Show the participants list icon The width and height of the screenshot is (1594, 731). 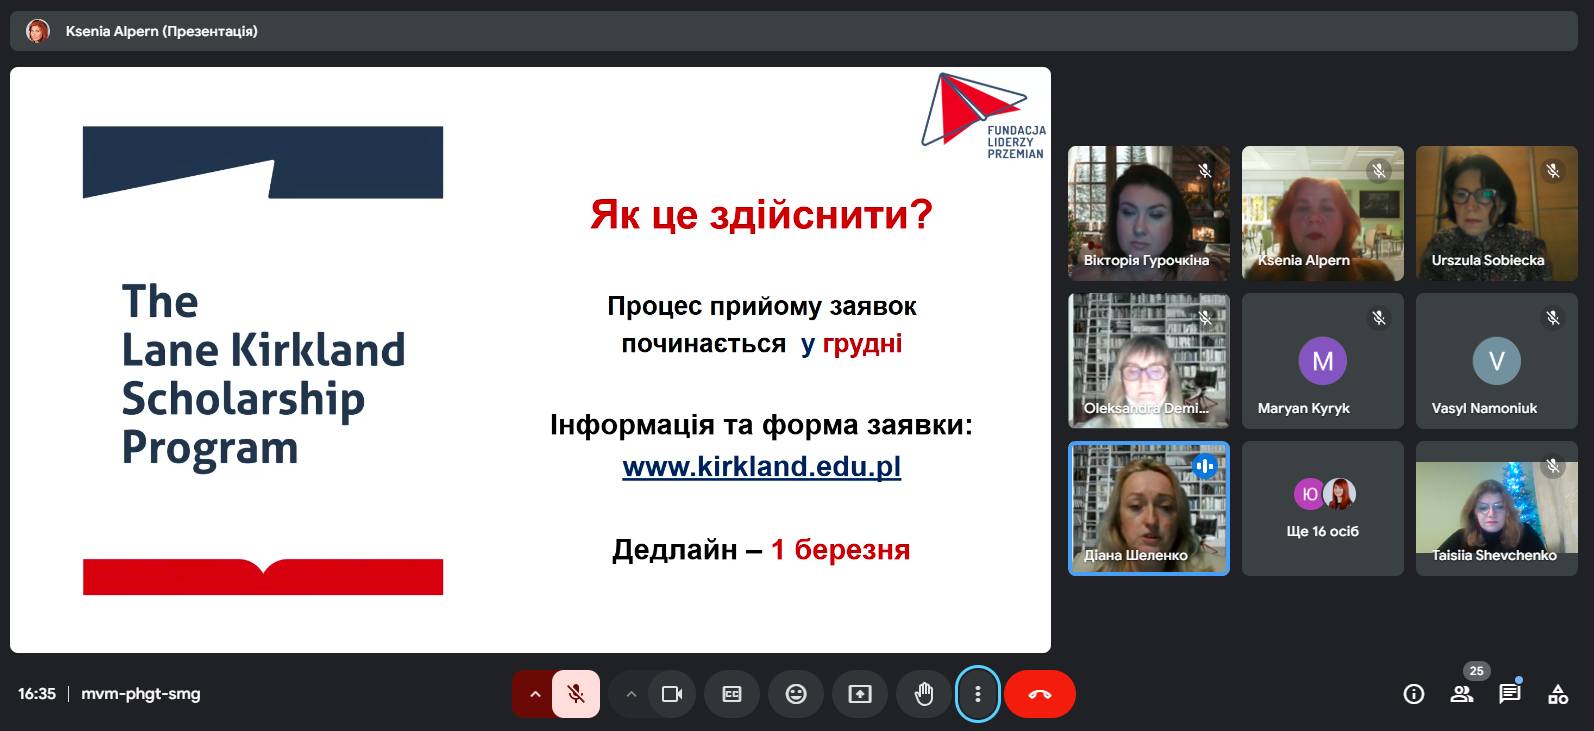pos(1462,694)
